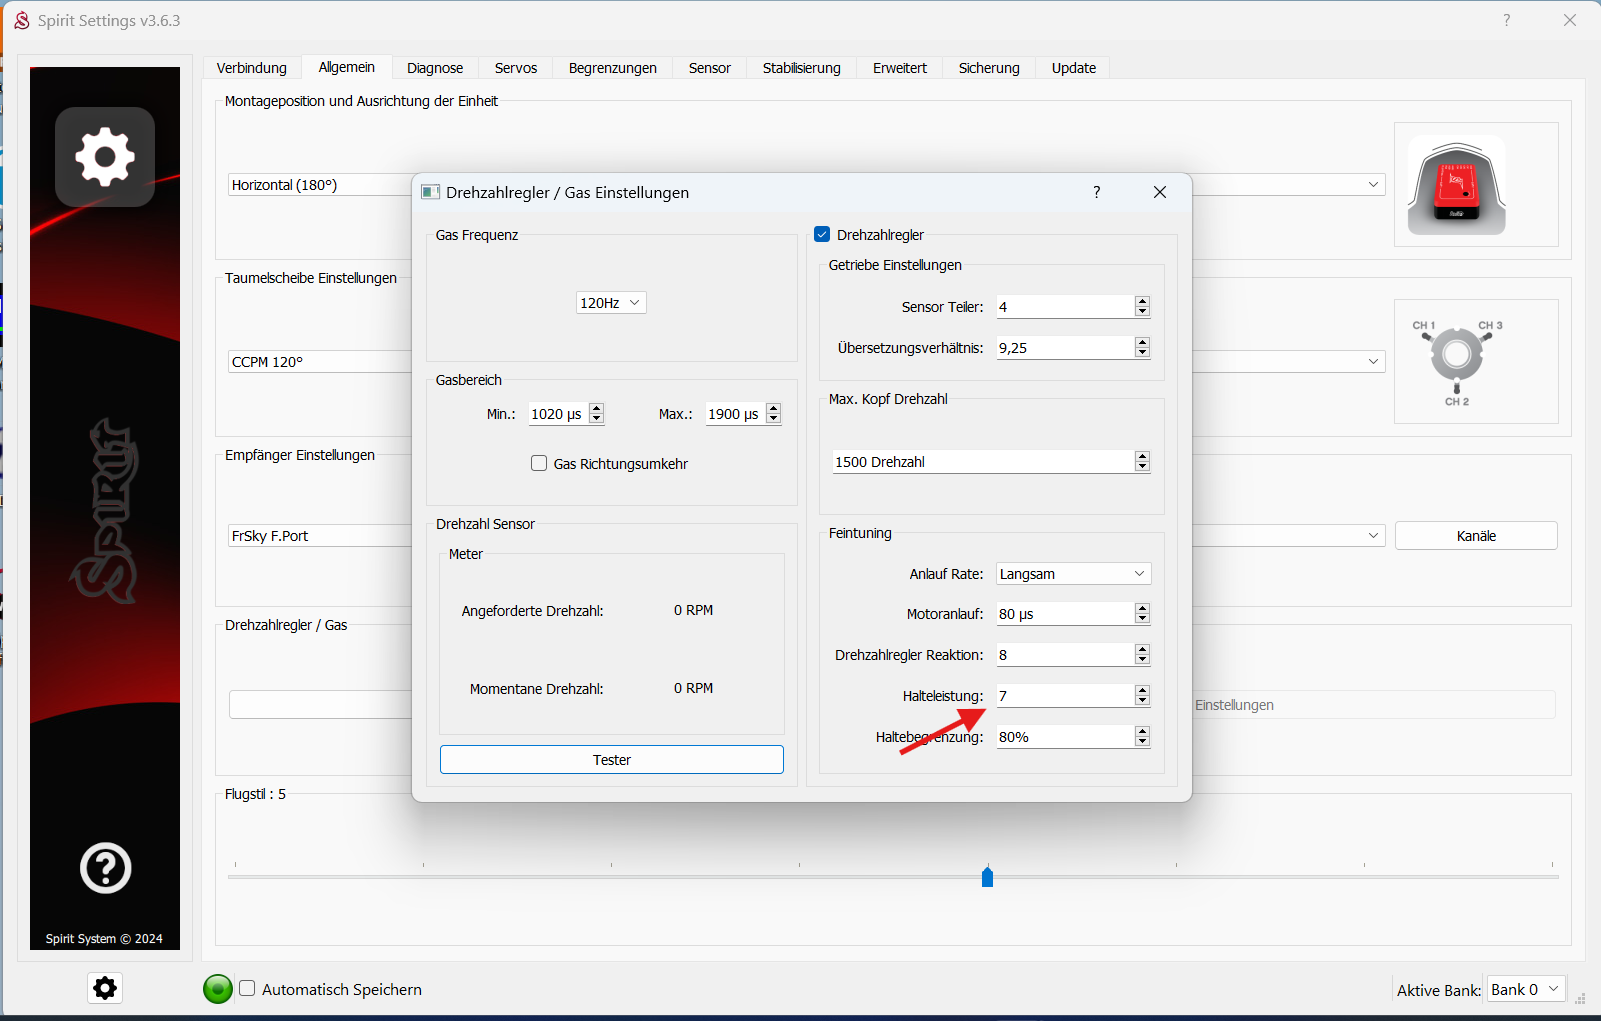The image size is (1601, 1021).
Task: Switch to the Servos tab
Action: 516,68
